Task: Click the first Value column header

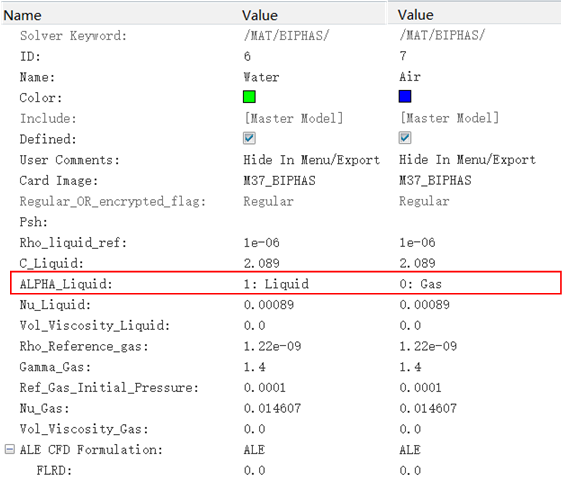Action: tap(260, 15)
